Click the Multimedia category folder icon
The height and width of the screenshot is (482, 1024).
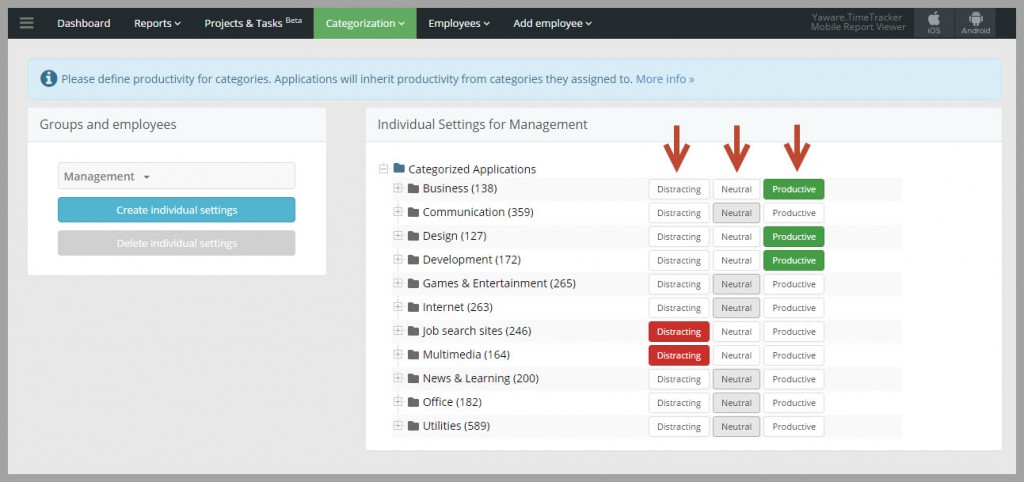tap(413, 355)
